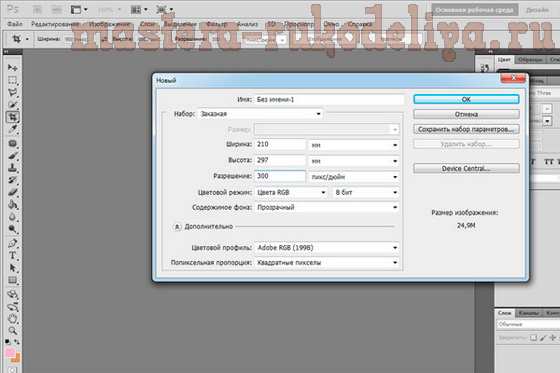This screenshot has width=560, height=373.
Task: Click the Отмена cancel button
Action: coord(466,114)
